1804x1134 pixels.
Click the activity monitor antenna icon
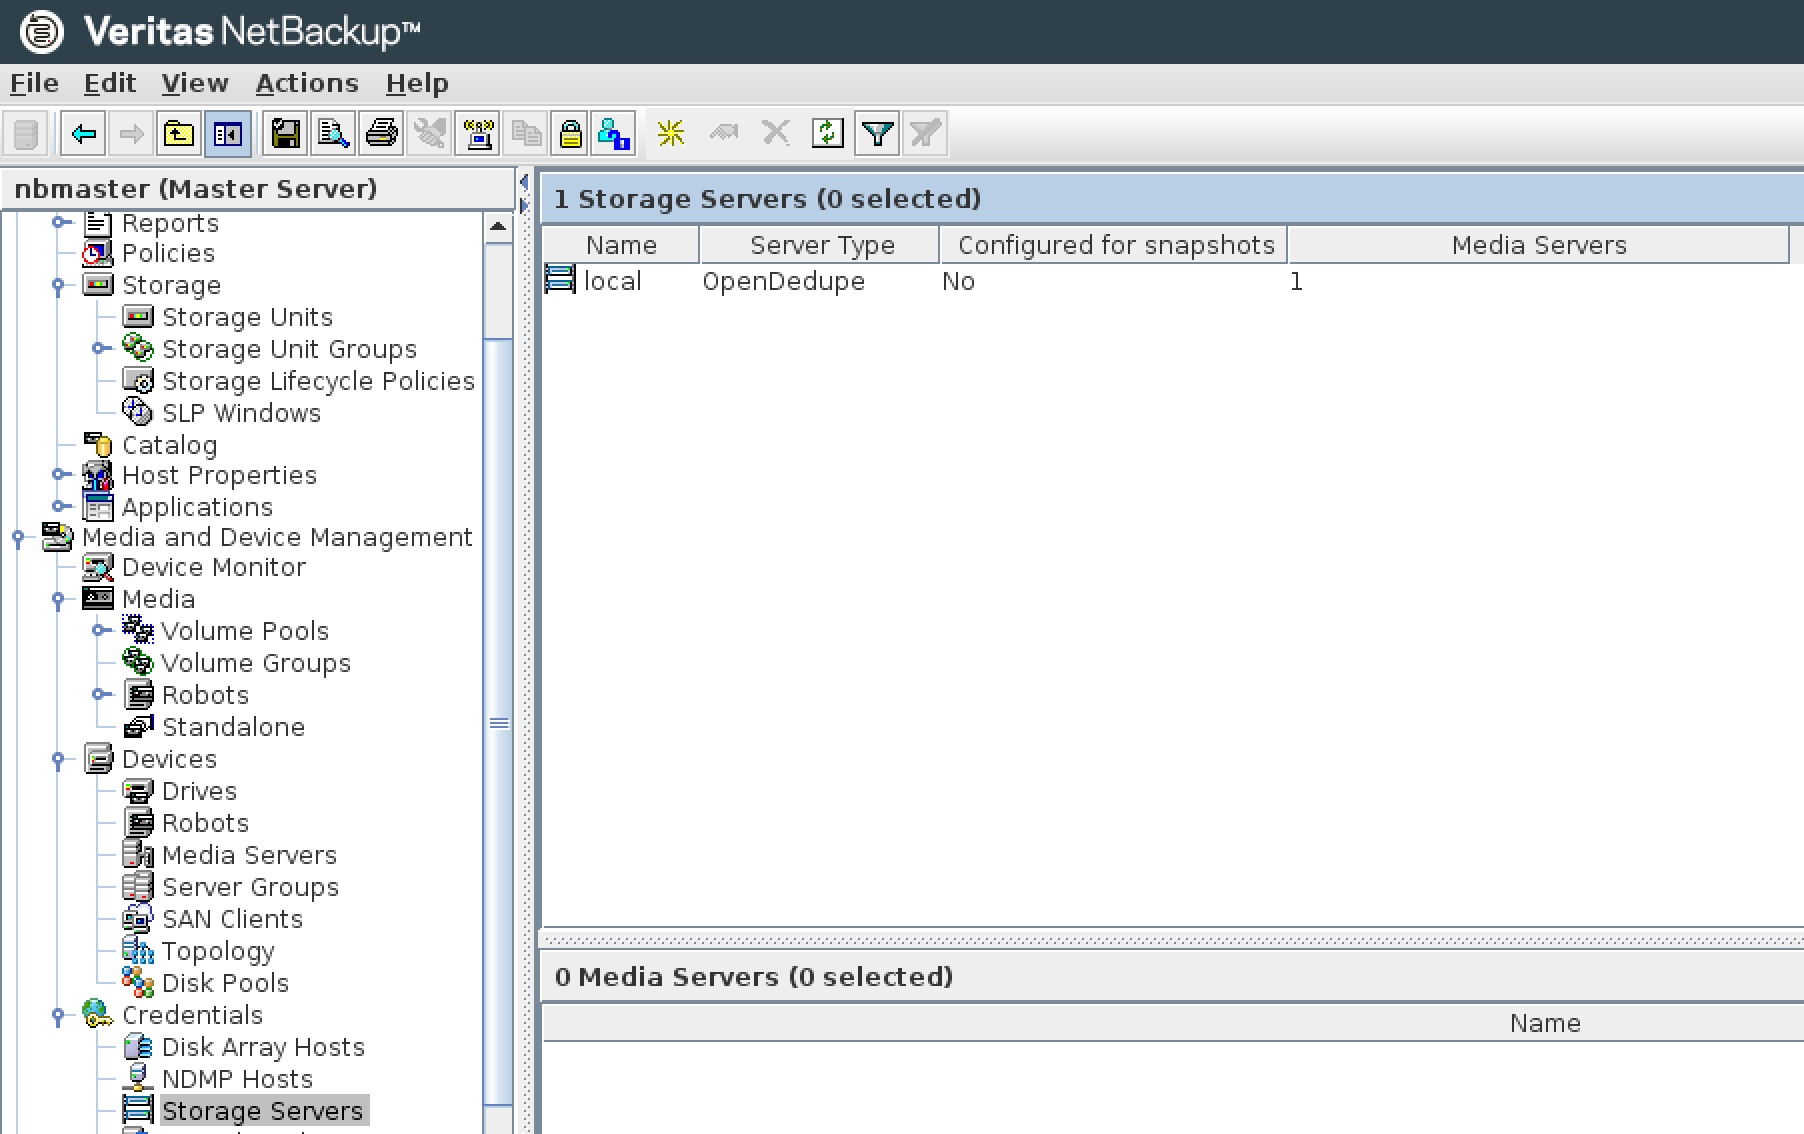pos(478,133)
